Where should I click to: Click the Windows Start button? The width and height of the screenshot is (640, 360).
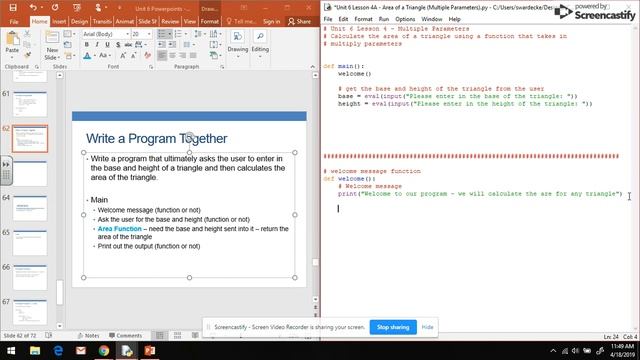click(11, 351)
